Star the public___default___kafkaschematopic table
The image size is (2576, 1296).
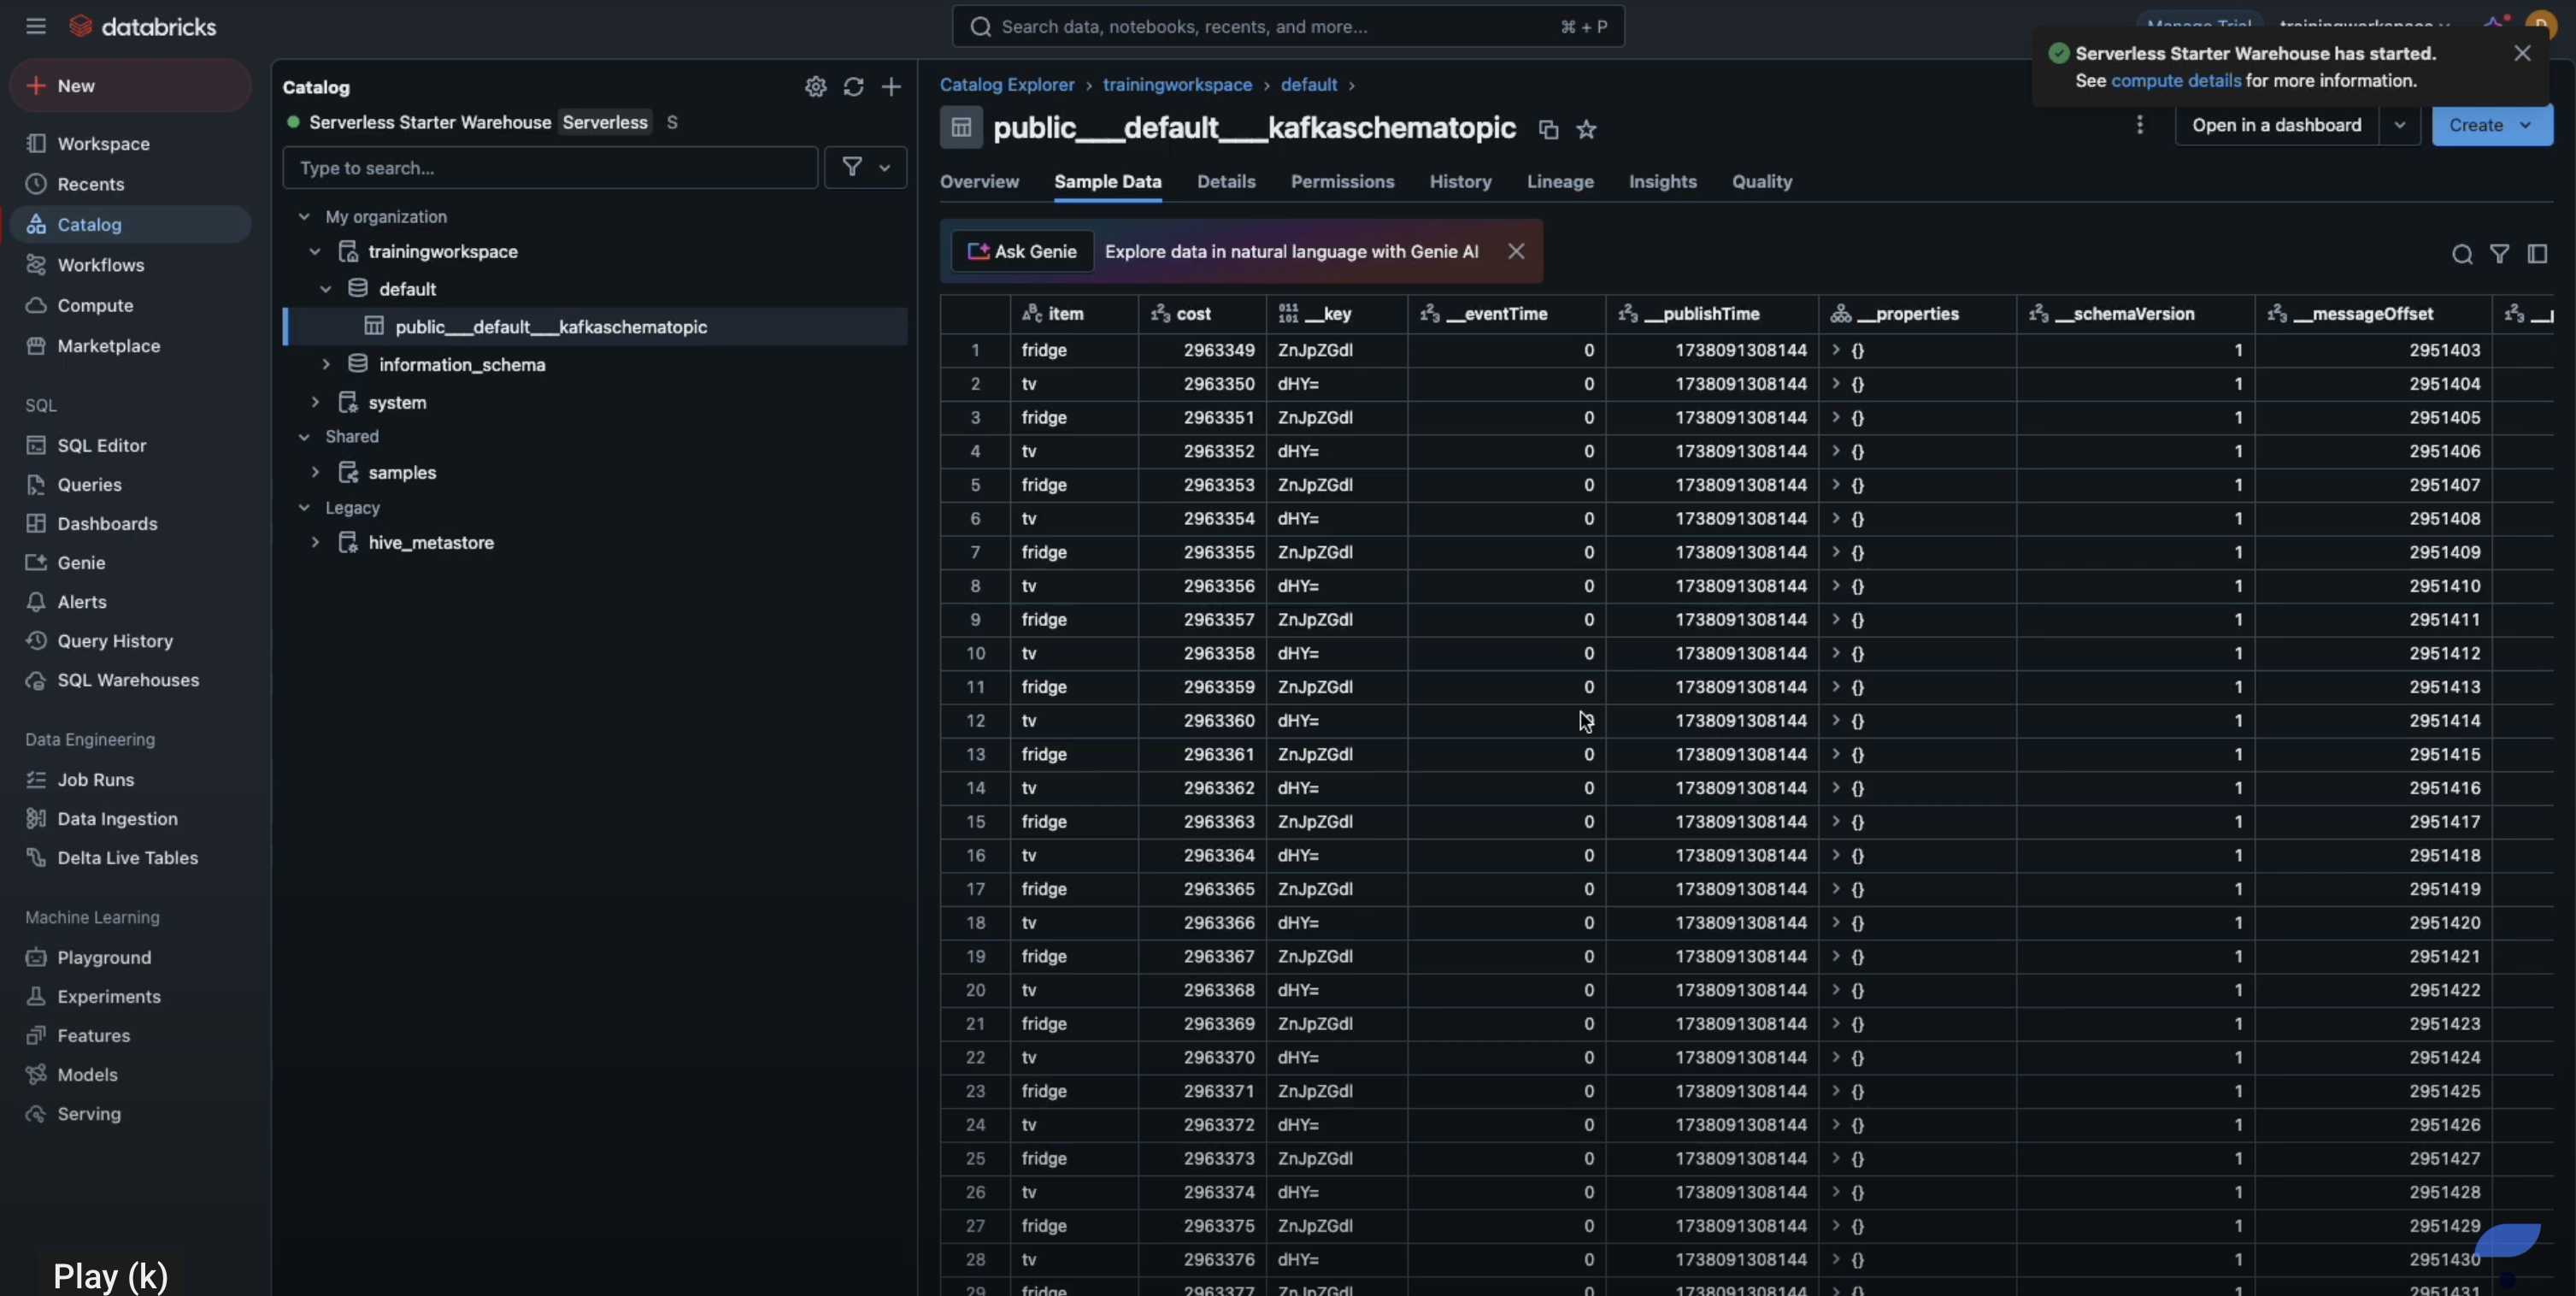click(x=1587, y=130)
